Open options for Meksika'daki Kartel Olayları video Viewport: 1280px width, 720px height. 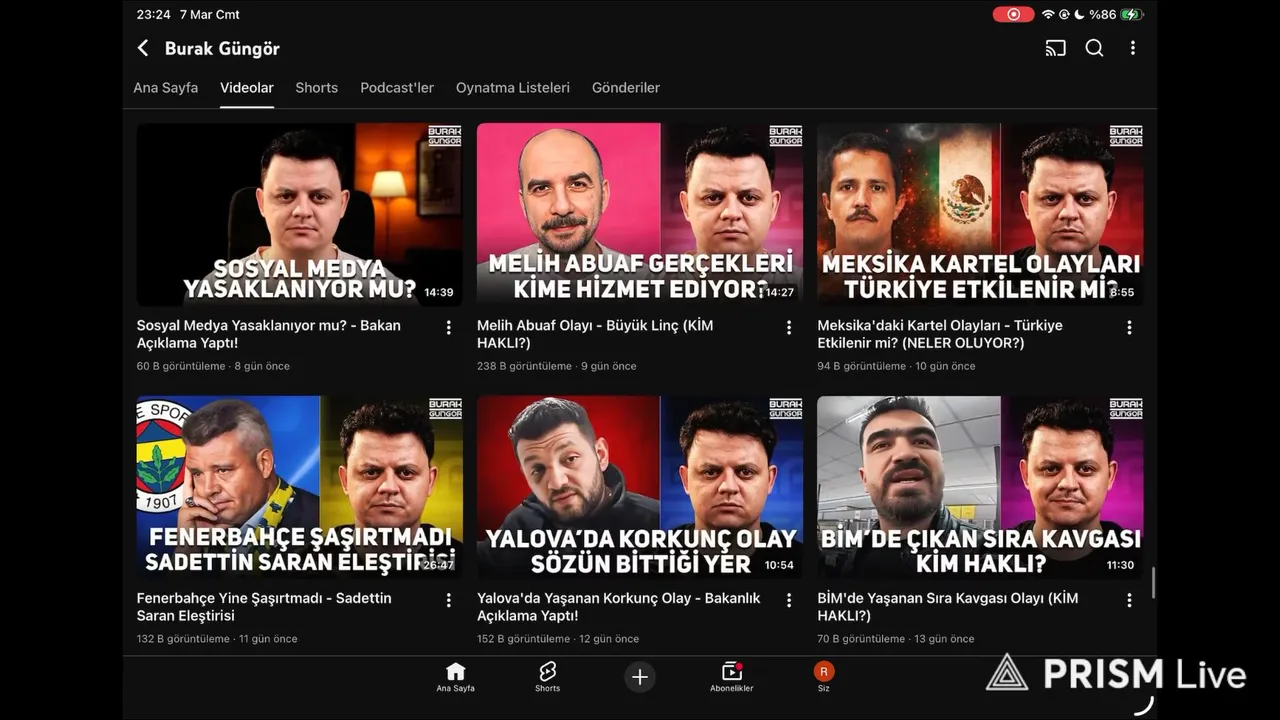(1129, 328)
